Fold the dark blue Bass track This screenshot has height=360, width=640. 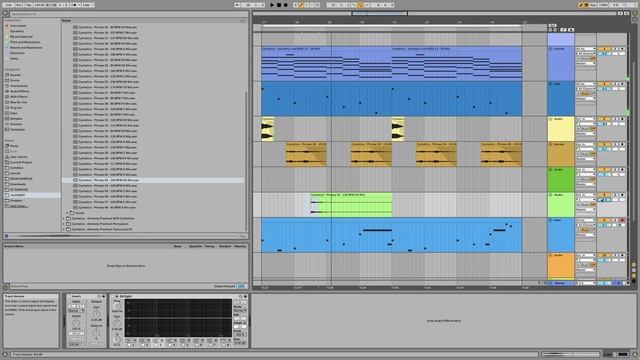click(551, 84)
